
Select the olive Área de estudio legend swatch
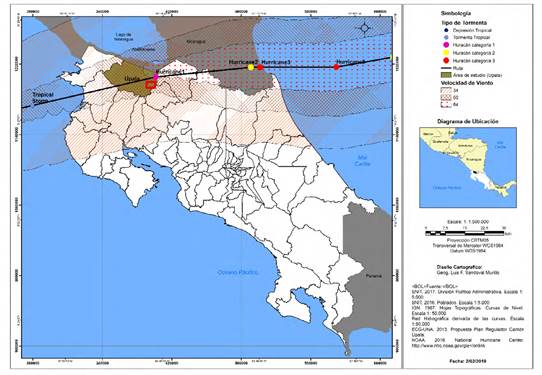pos(446,75)
